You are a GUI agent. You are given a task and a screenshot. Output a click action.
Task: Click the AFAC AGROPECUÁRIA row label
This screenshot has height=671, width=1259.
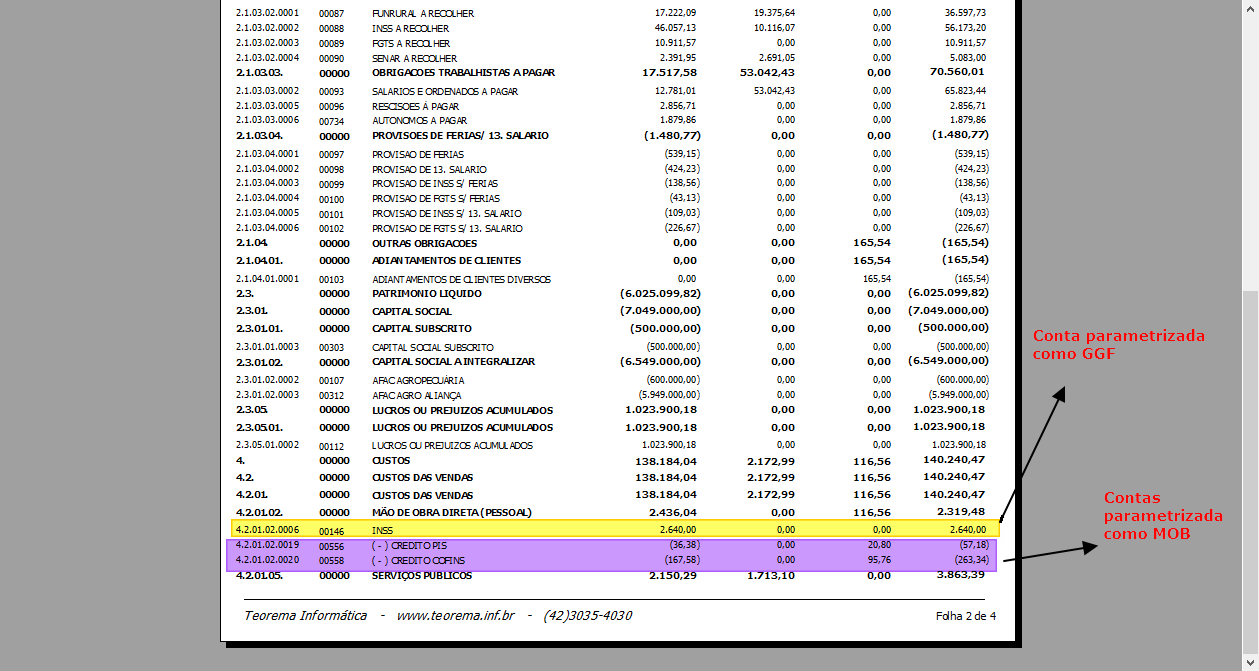tap(418, 381)
